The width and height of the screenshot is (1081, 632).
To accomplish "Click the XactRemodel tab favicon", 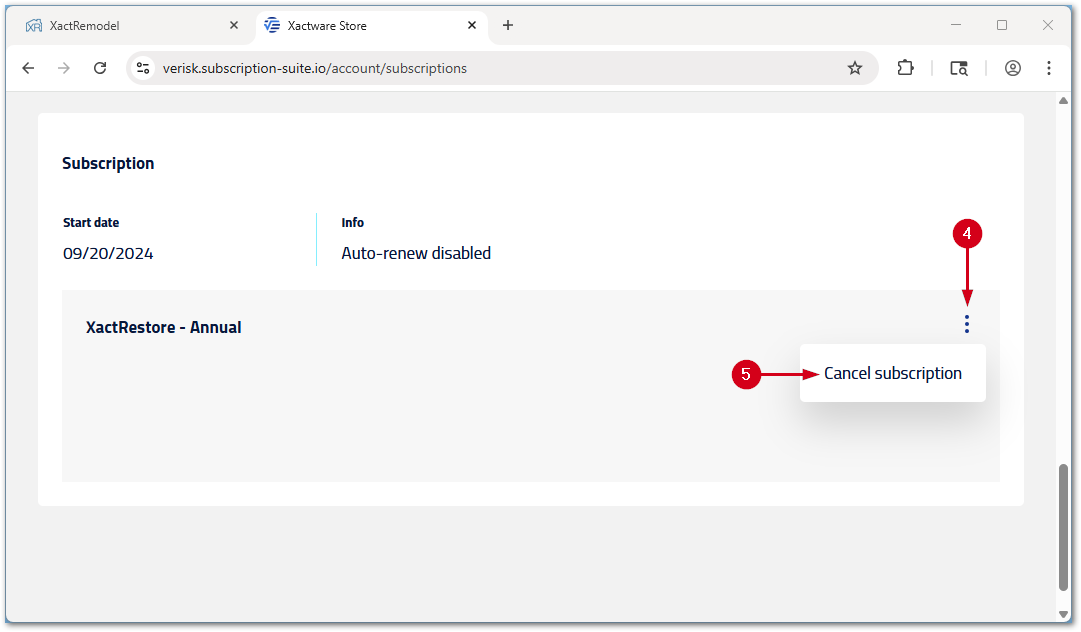I will pos(33,25).
